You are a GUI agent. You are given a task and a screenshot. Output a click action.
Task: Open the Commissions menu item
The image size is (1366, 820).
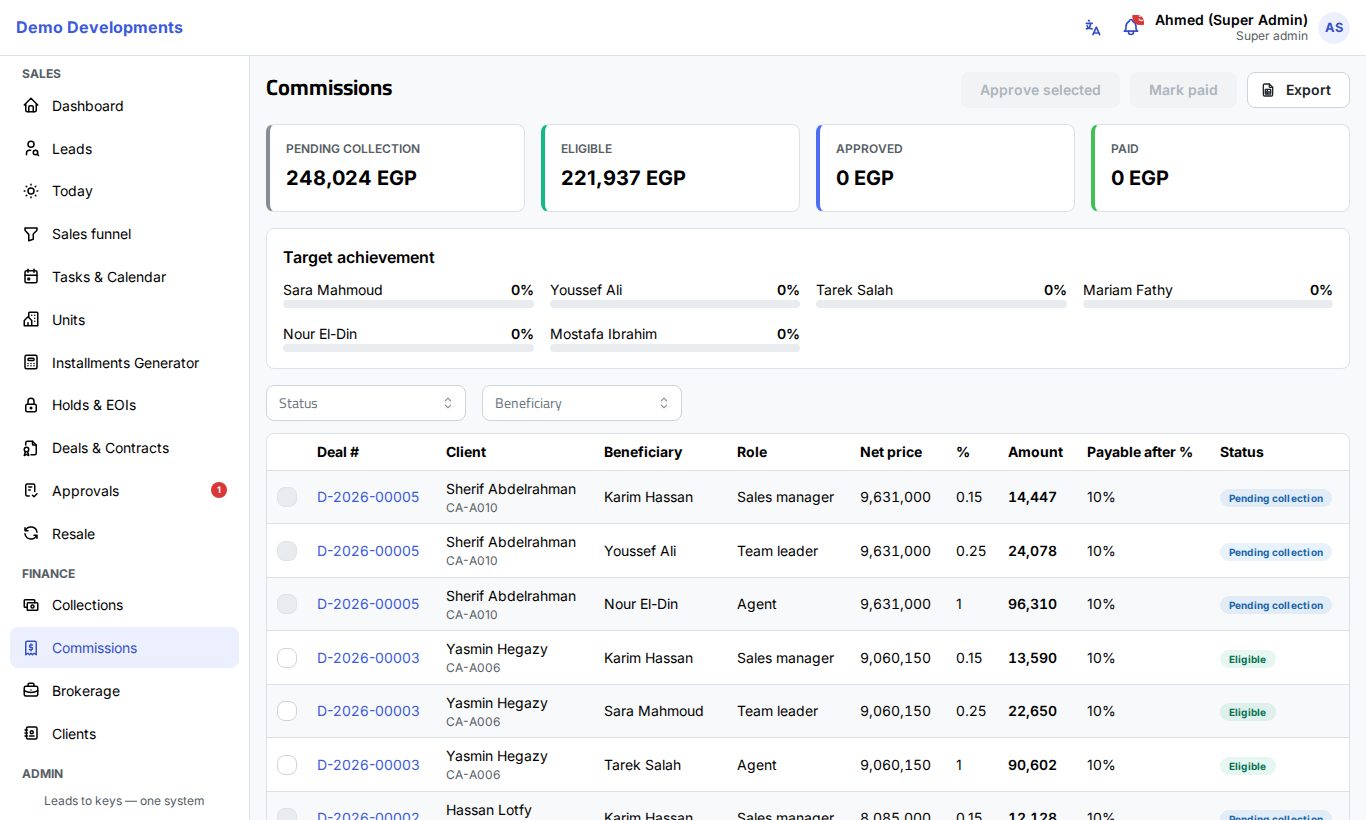click(x=124, y=648)
